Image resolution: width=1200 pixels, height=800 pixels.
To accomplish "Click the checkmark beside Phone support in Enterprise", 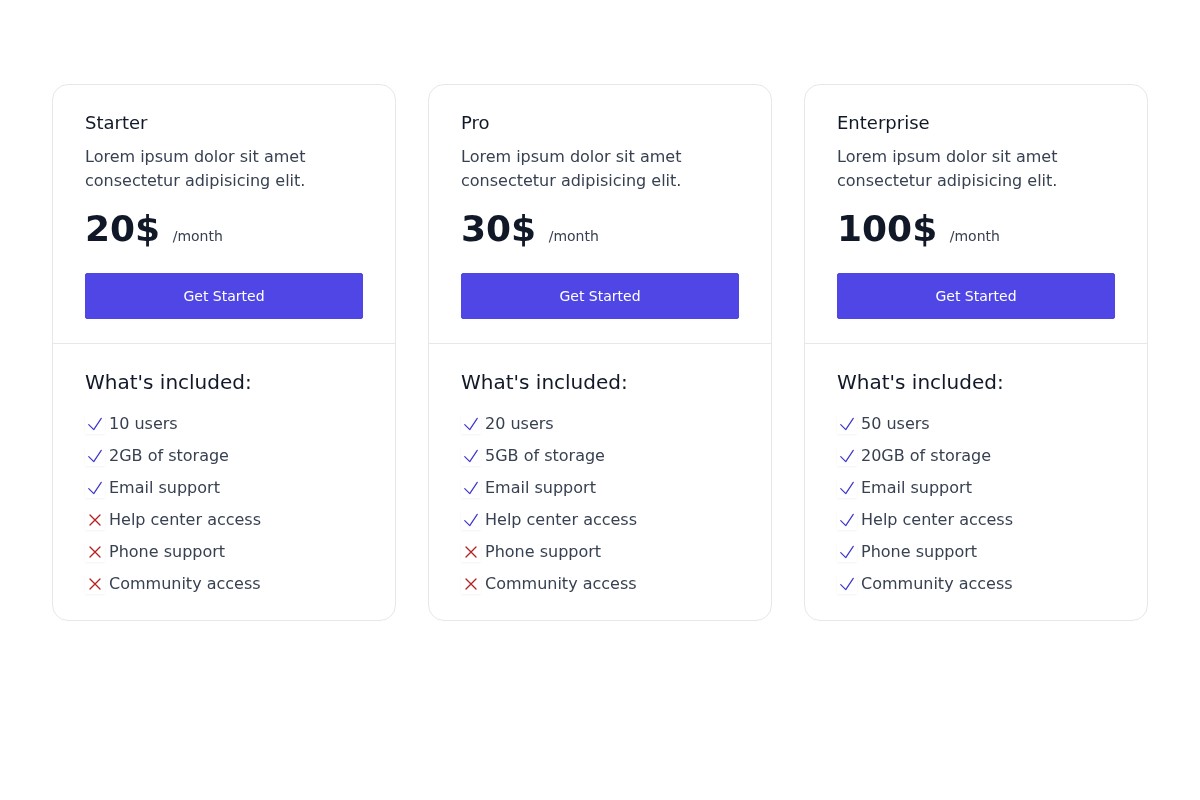I will pos(847,552).
